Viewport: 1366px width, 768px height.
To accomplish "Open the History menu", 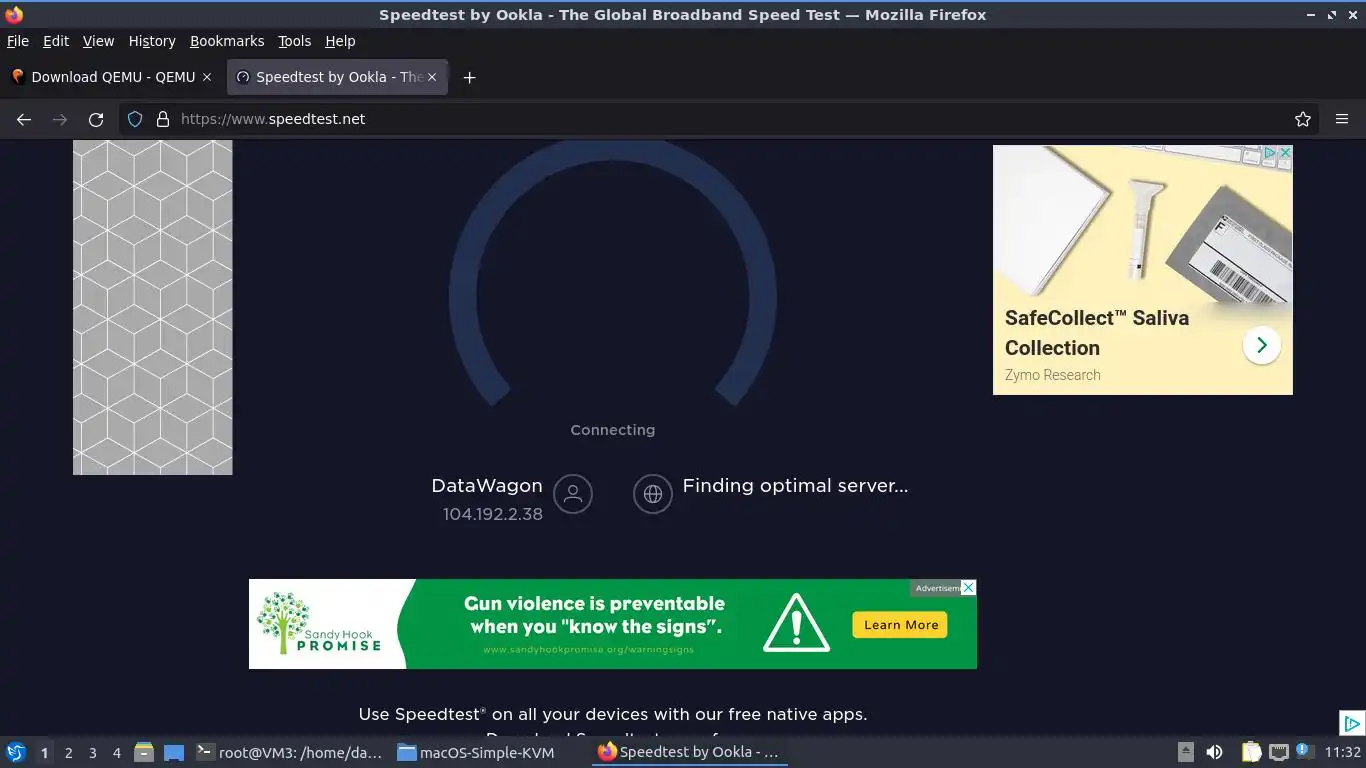I will click(x=152, y=41).
